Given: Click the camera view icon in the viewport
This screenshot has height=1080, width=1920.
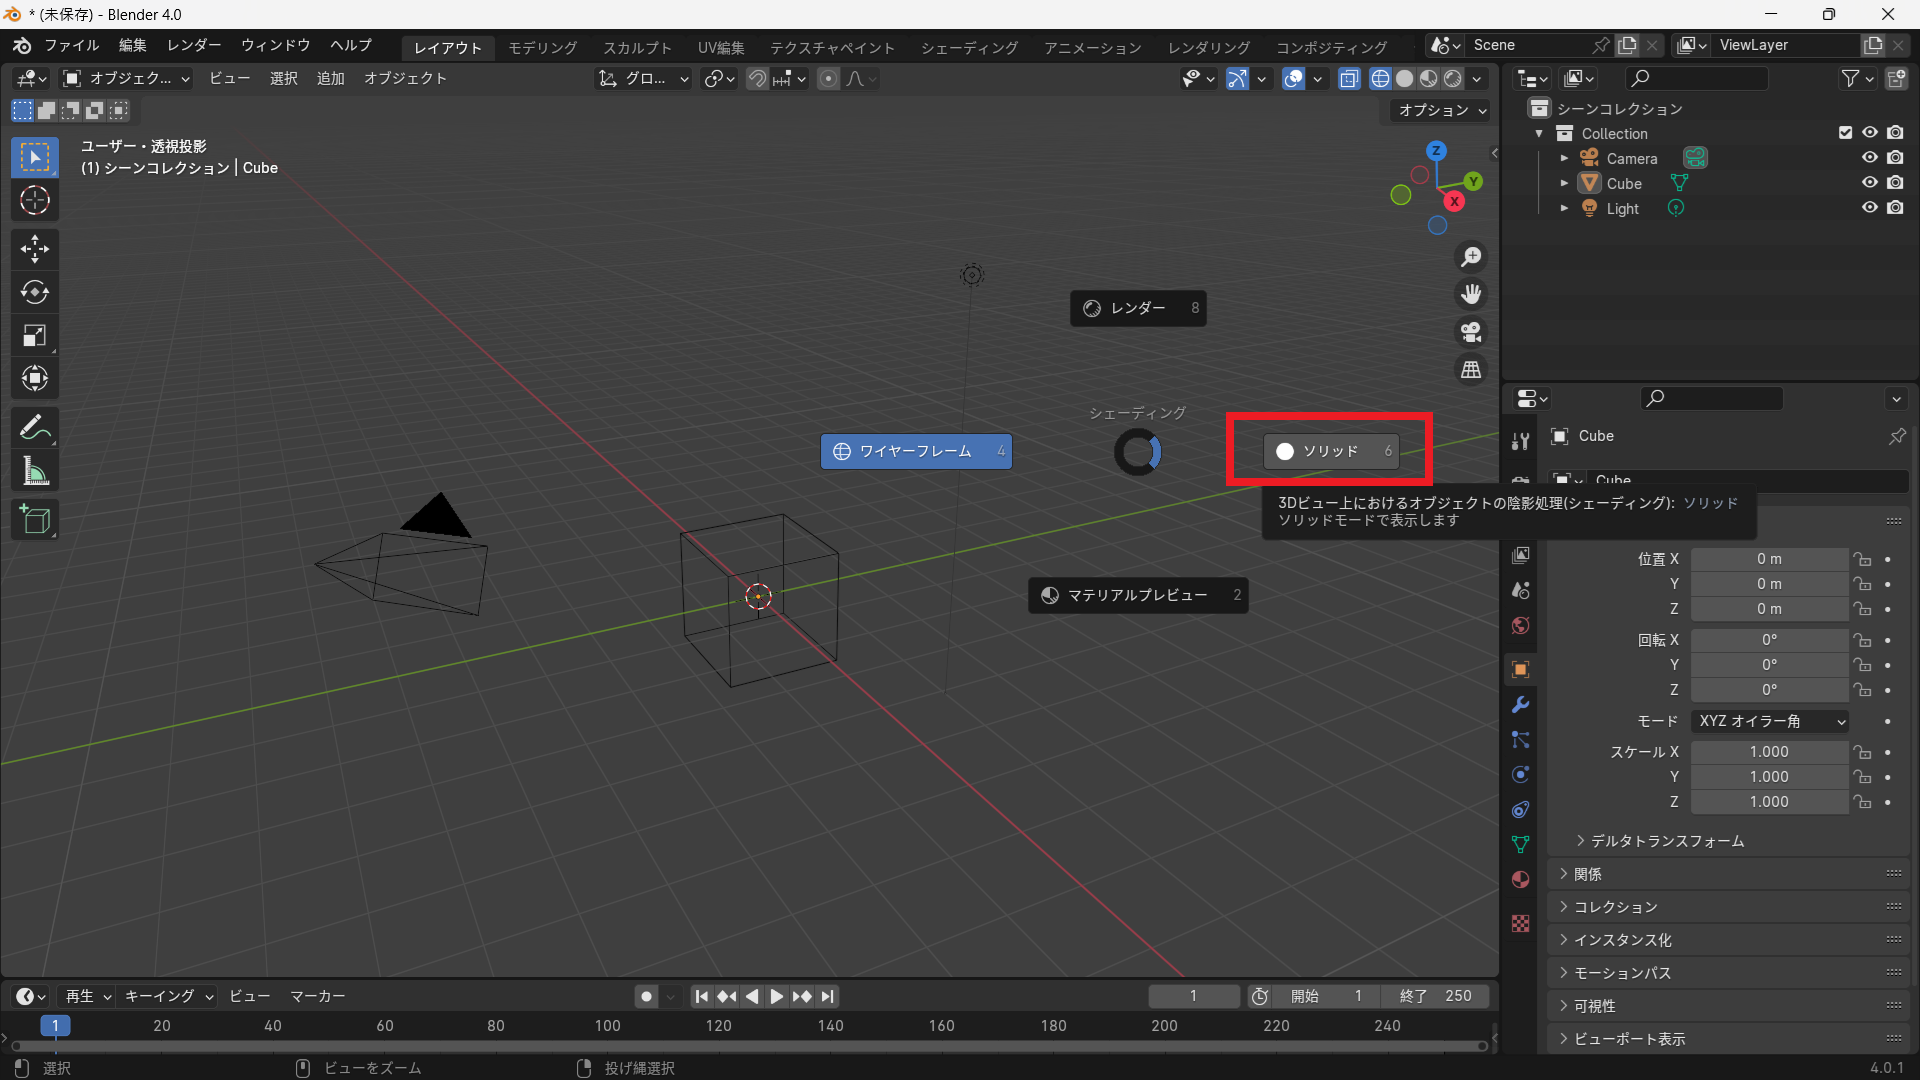Looking at the screenshot, I should pos(1471,332).
